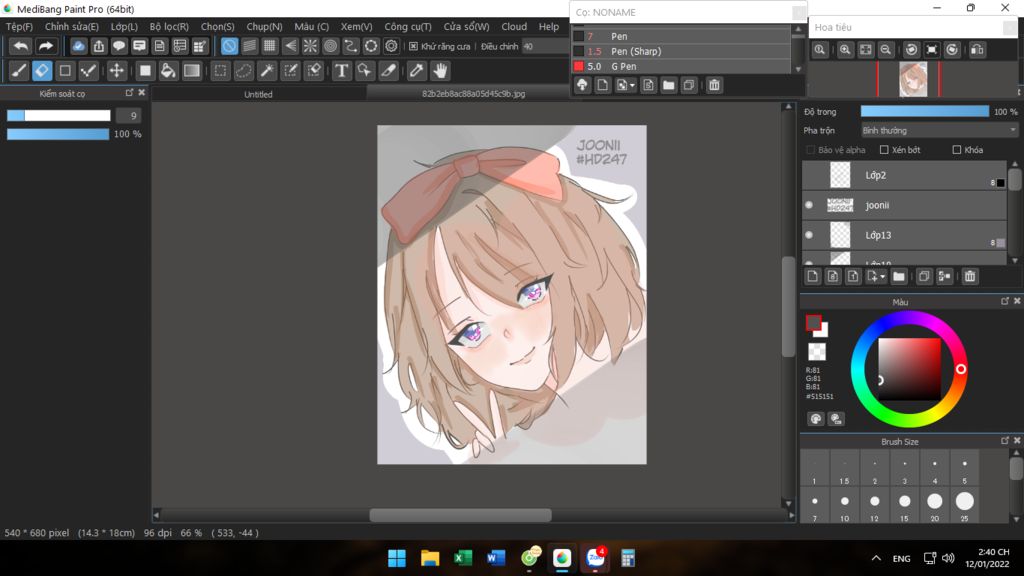Open the add brush type dropdown arrow
Screen dimensions: 1024x576
[x=632, y=86]
